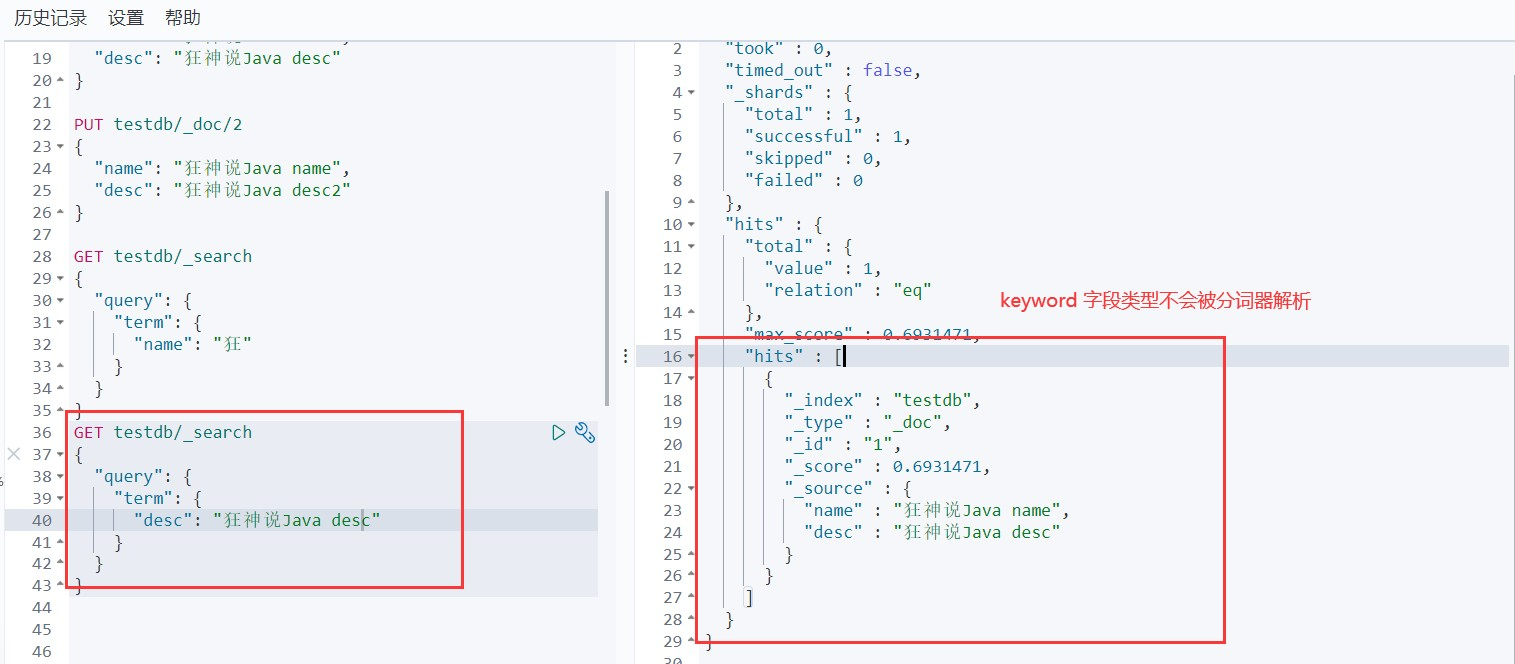Collapse "_shards" object in the response pane
Viewport: 1515px width, 664px height.
point(691,93)
